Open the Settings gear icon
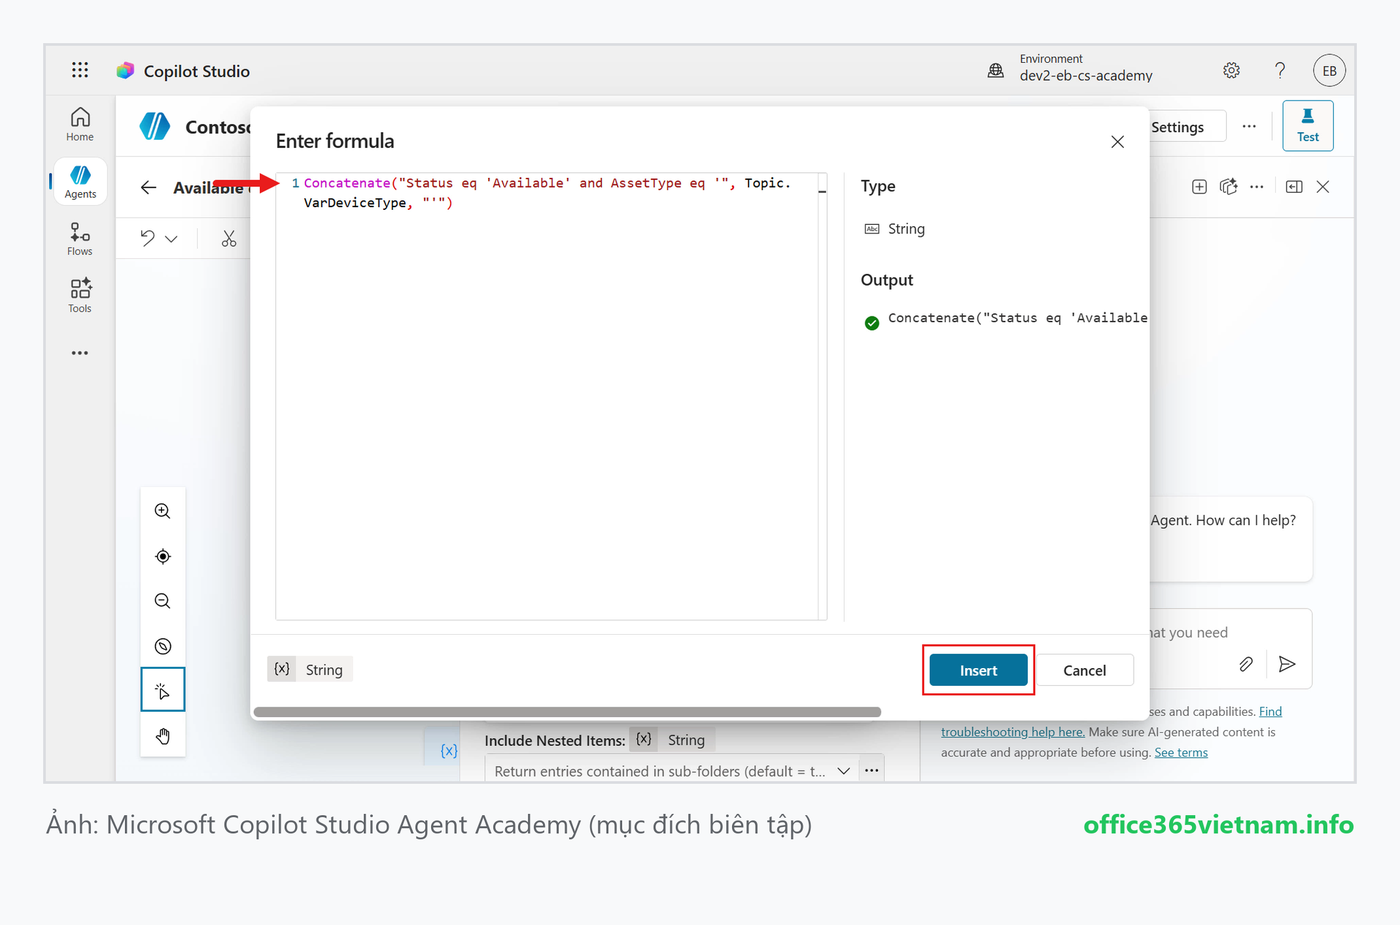This screenshot has height=925, width=1400. pyautogui.click(x=1231, y=70)
